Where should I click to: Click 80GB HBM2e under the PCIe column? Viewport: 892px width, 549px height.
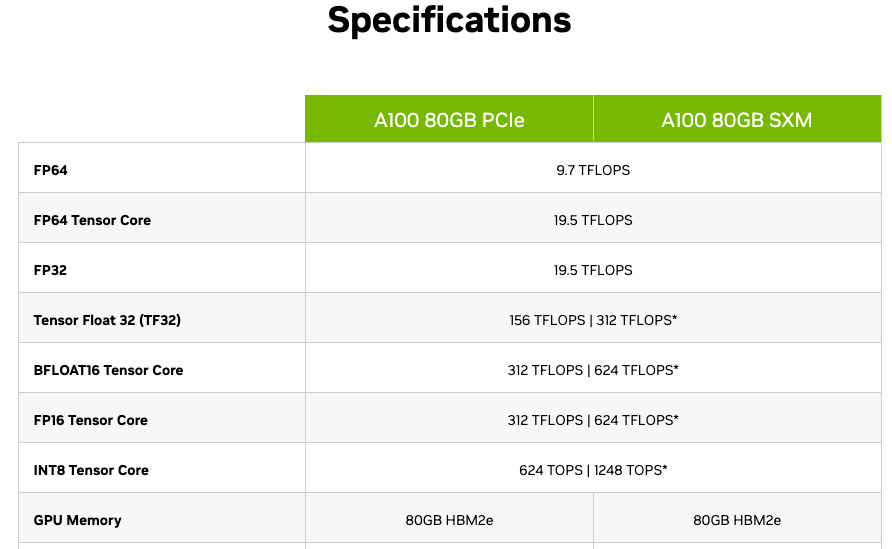[449, 520]
